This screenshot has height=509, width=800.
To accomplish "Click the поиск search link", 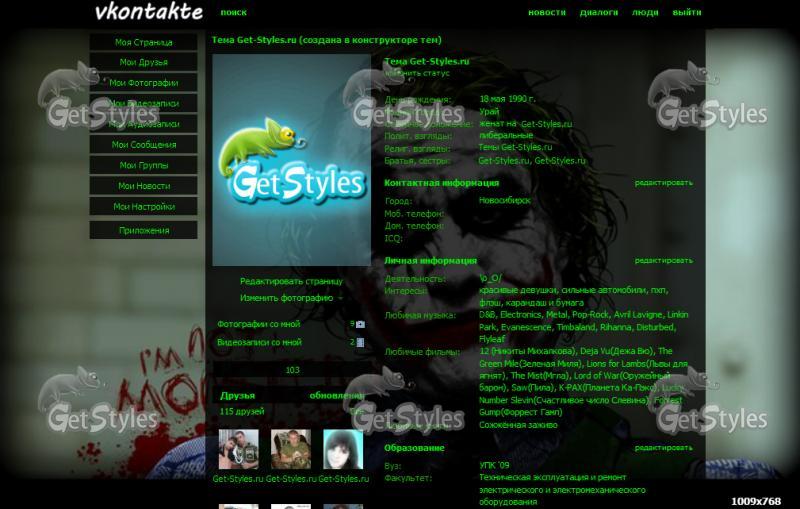I will pos(233,13).
